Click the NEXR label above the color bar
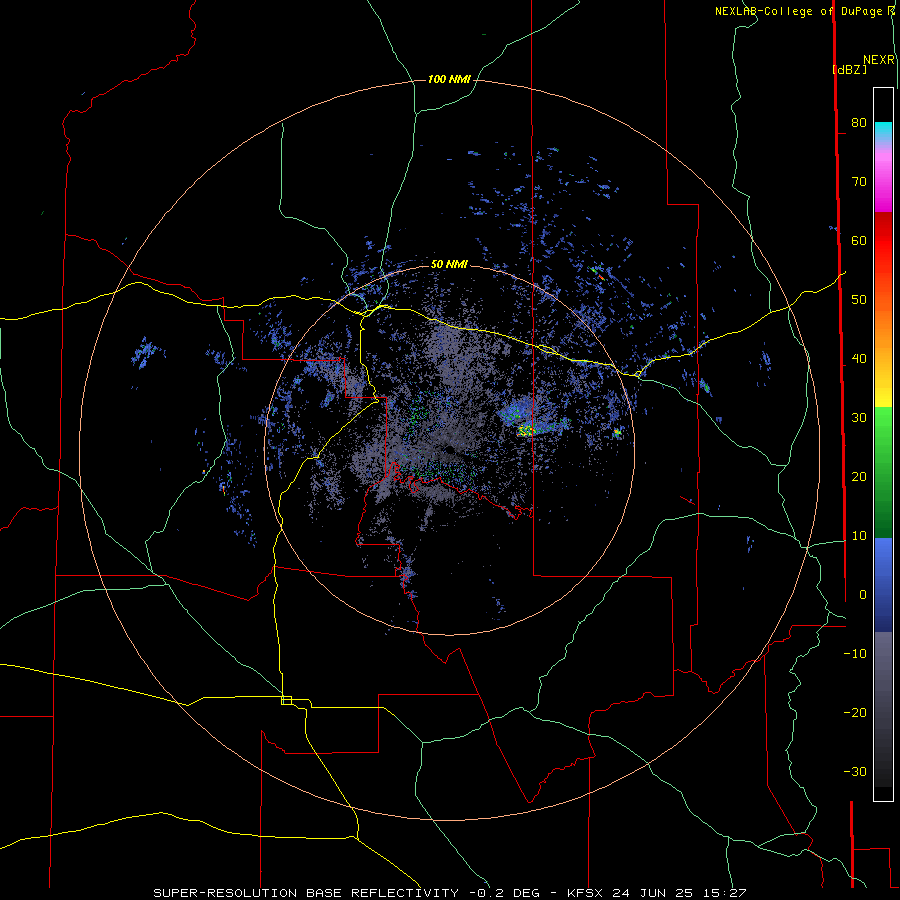 878,60
